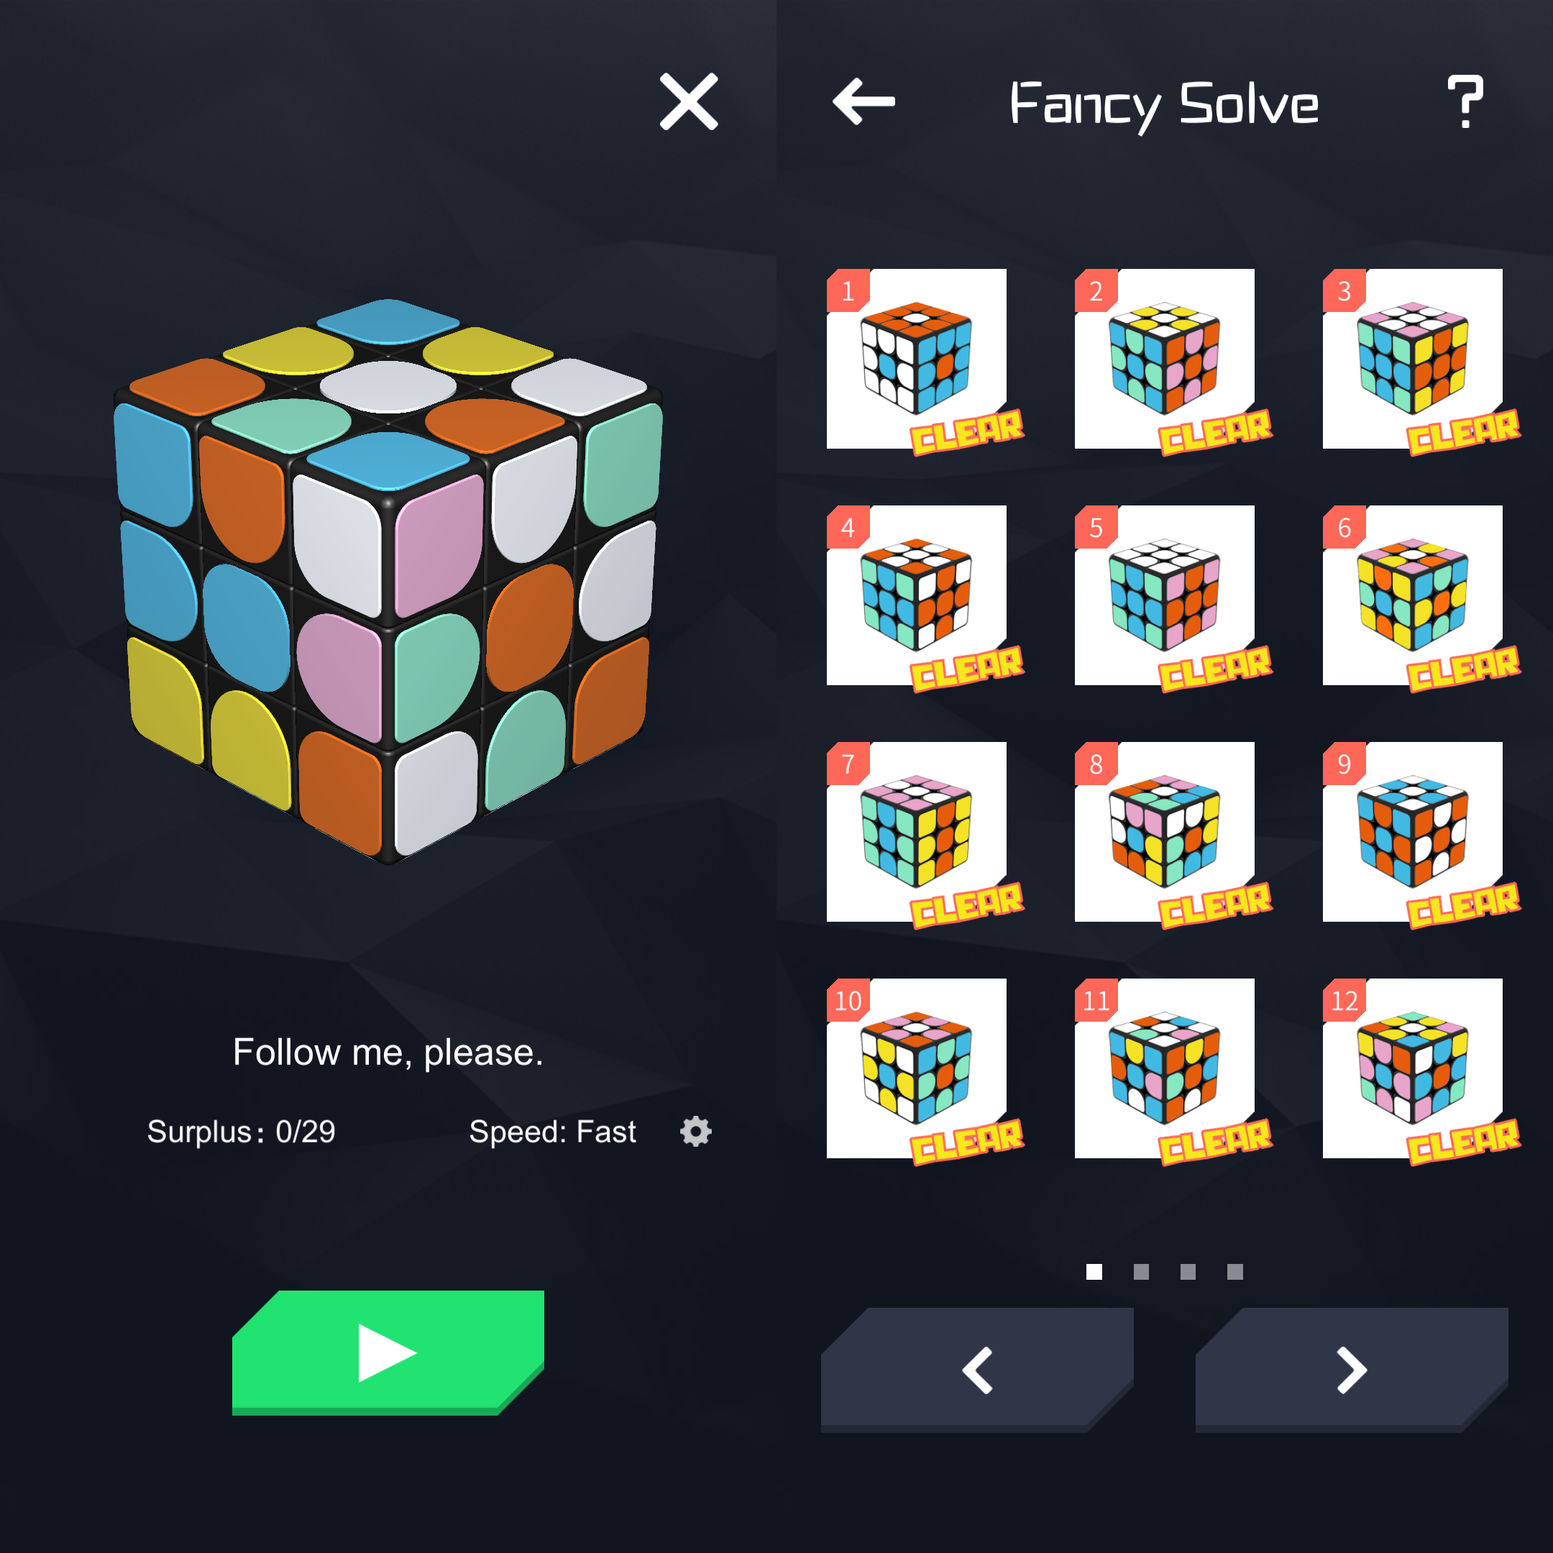Click the 3D cube preview
1553x1553 pixels.
(388, 580)
